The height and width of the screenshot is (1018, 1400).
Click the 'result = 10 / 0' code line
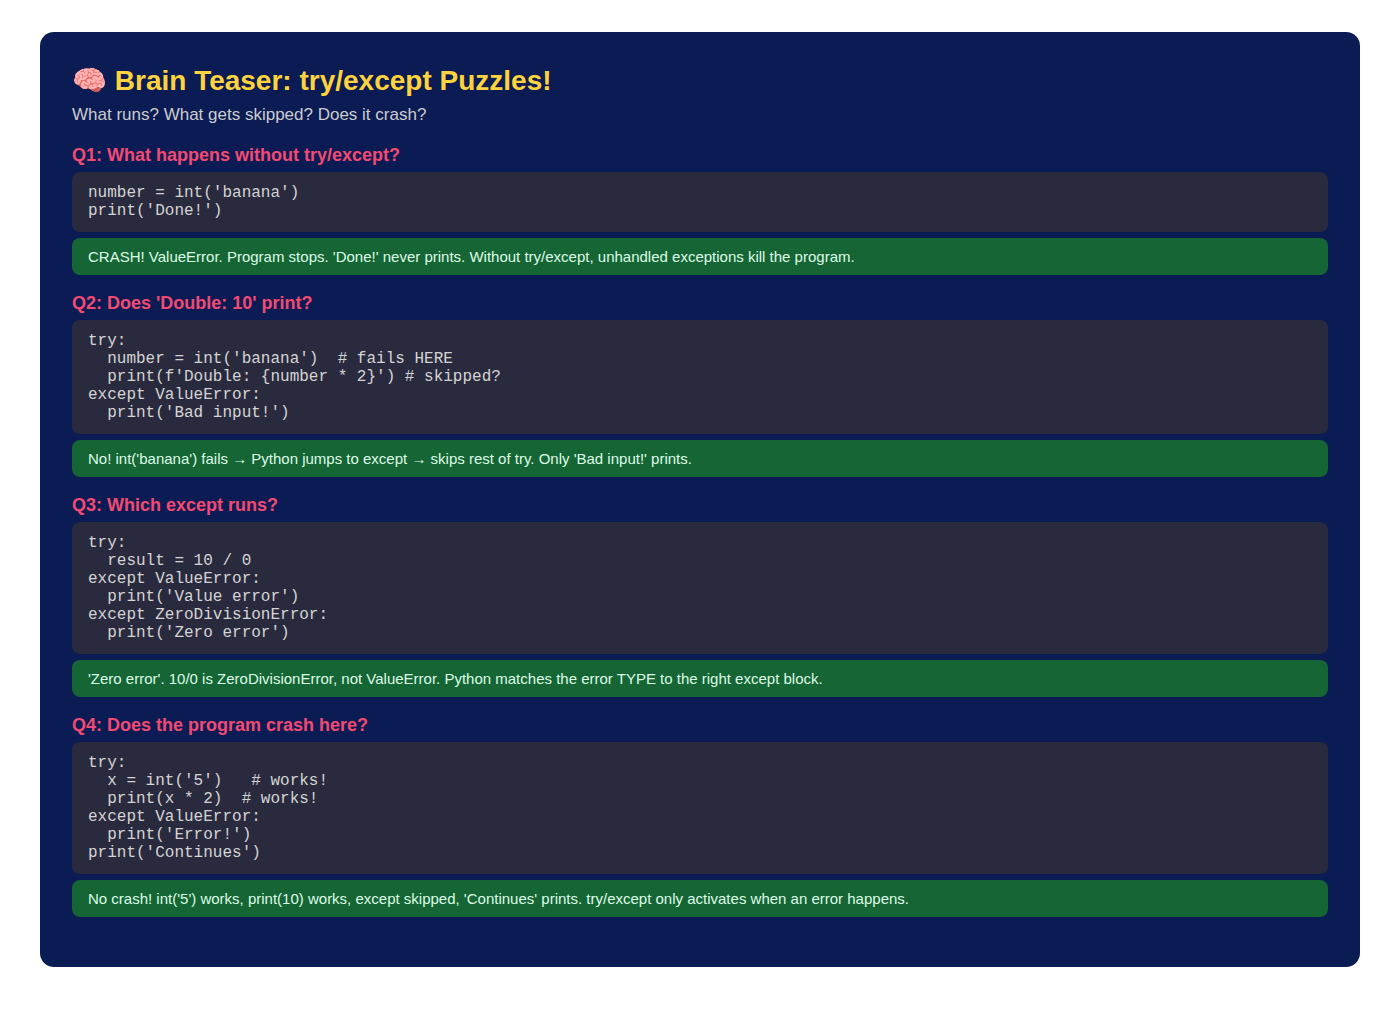pyautogui.click(x=179, y=560)
